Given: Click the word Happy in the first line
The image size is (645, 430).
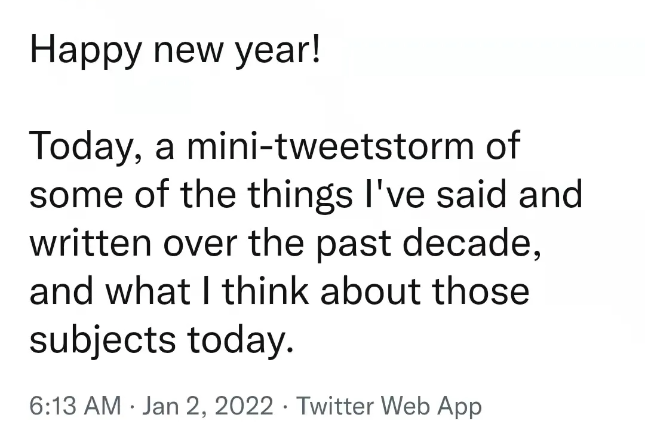Looking at the screenshot, I should coord(86,50).
